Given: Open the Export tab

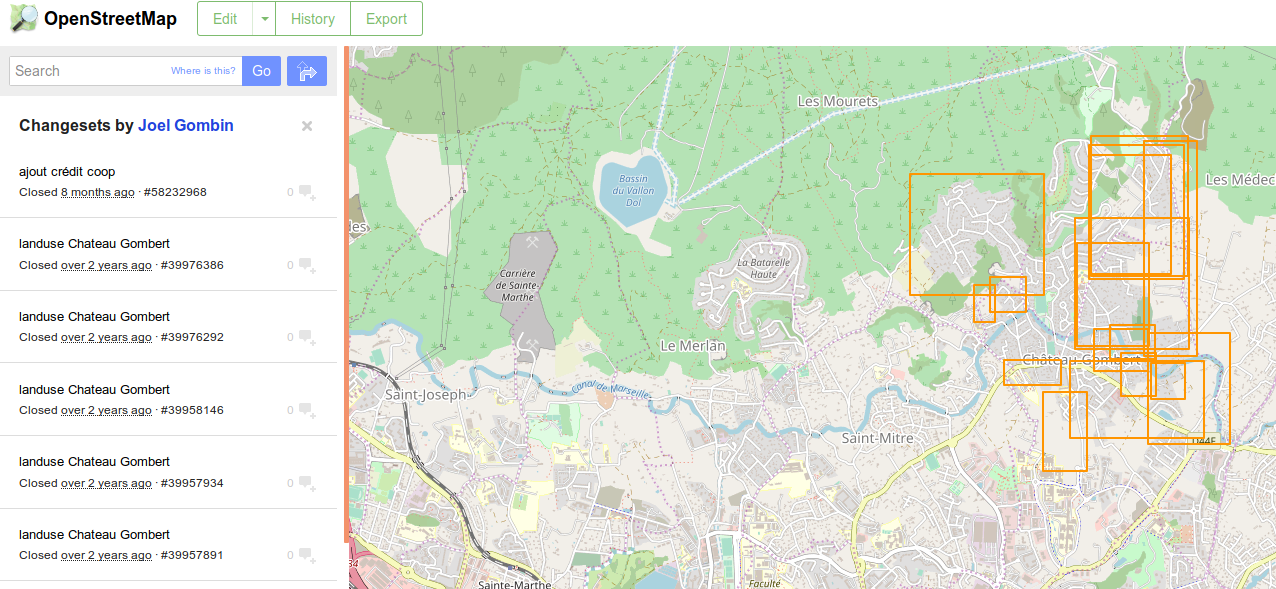Looking at the screenshot, I should [x=386, y=19].
